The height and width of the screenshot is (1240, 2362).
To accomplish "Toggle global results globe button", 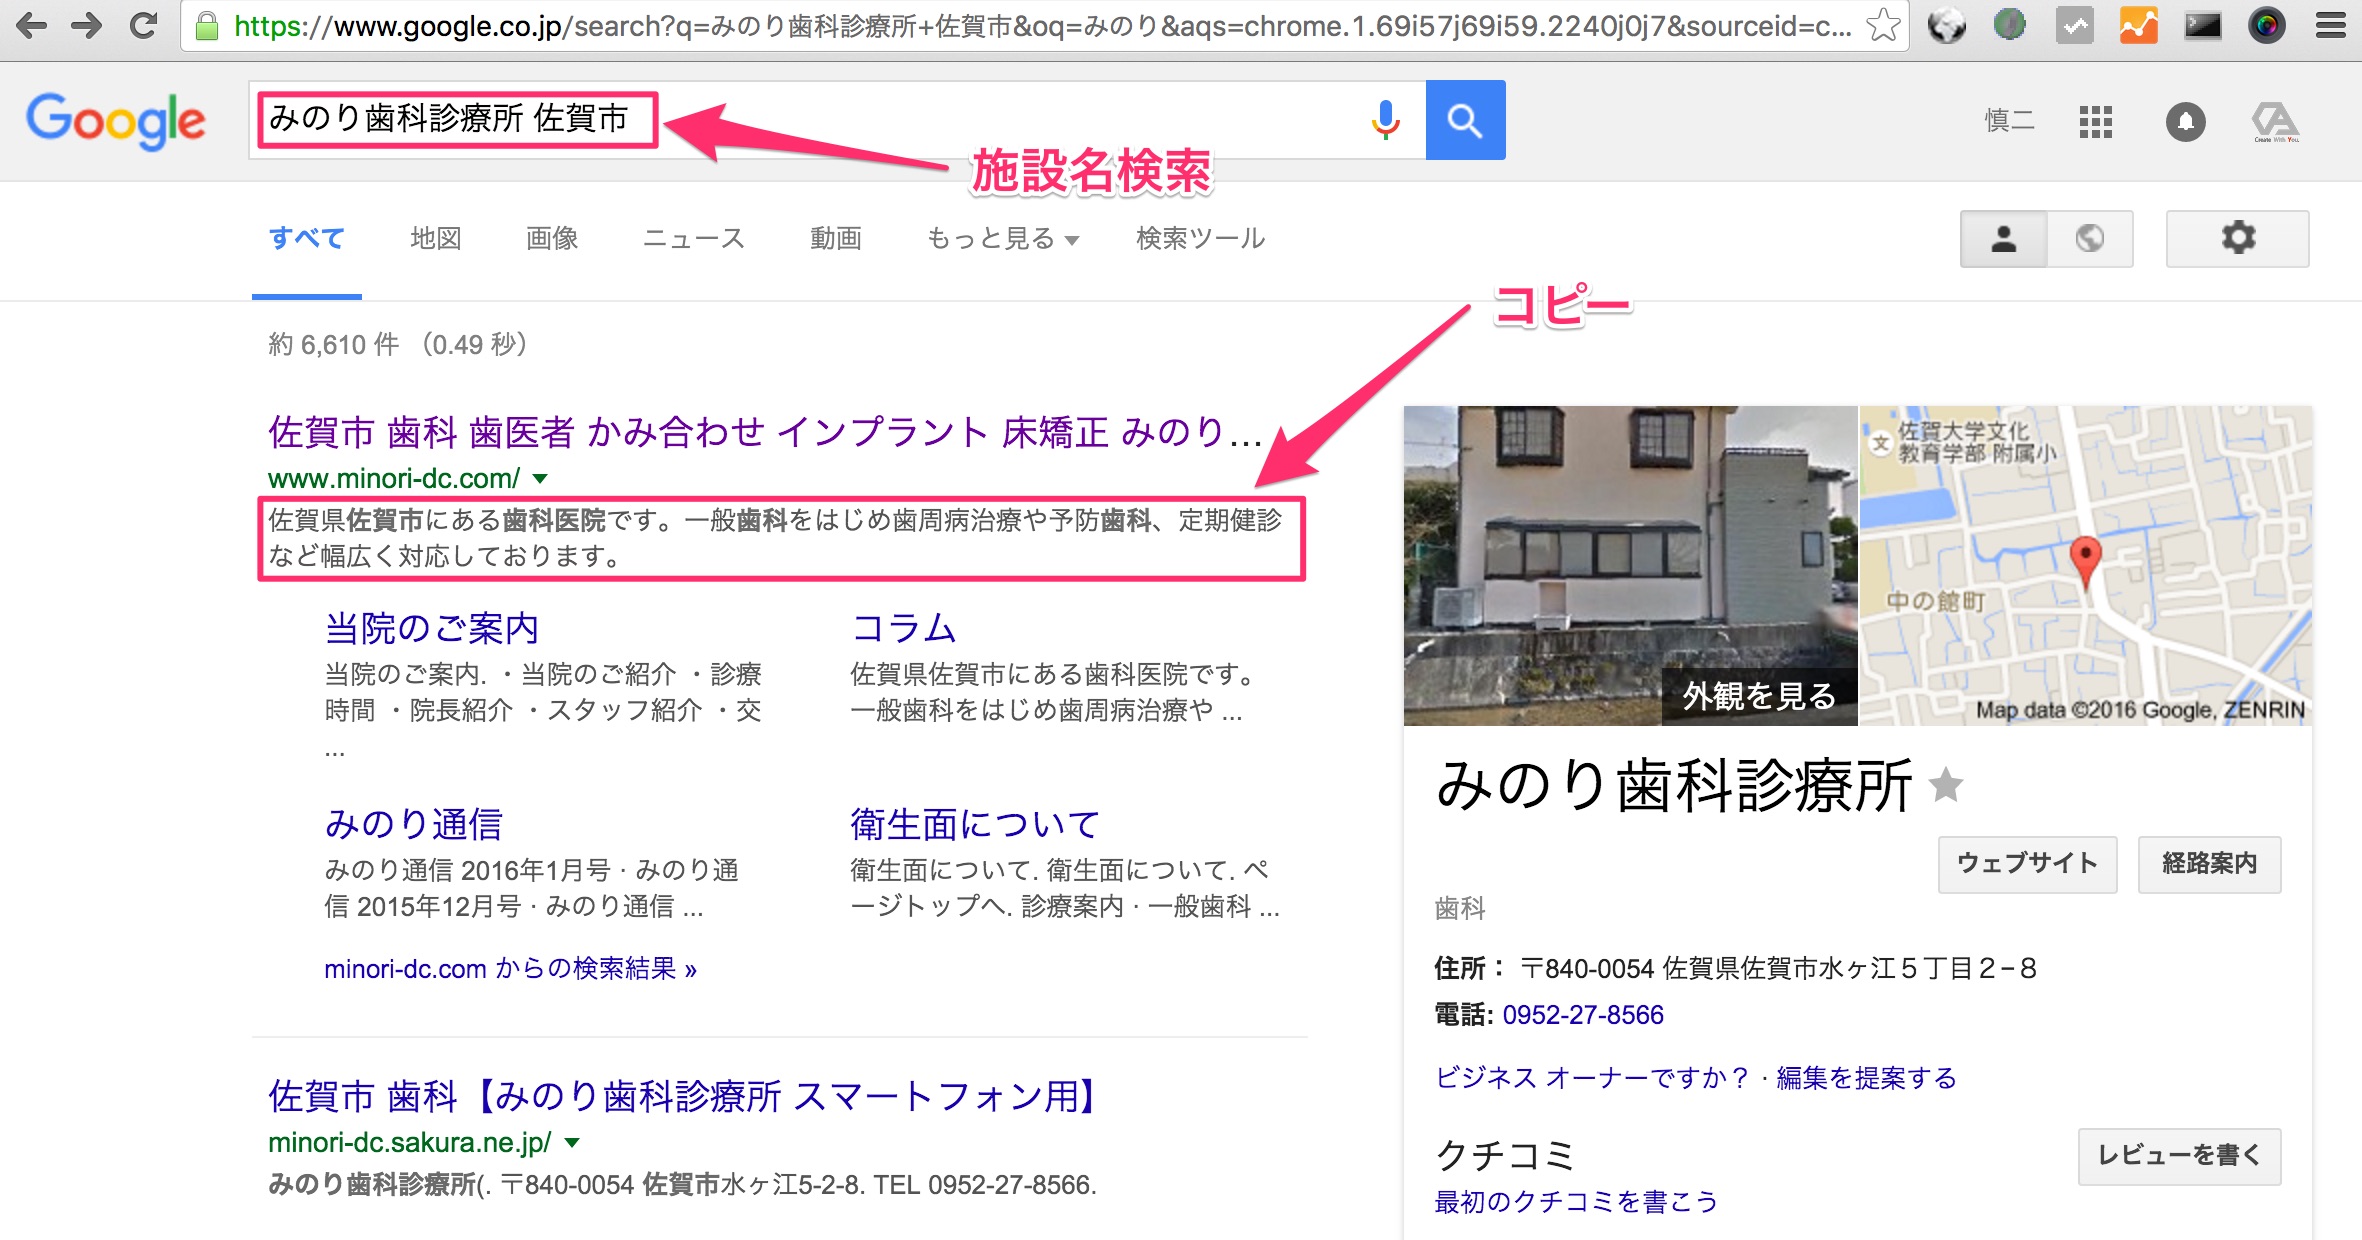I will click(x=2089, y=238).
